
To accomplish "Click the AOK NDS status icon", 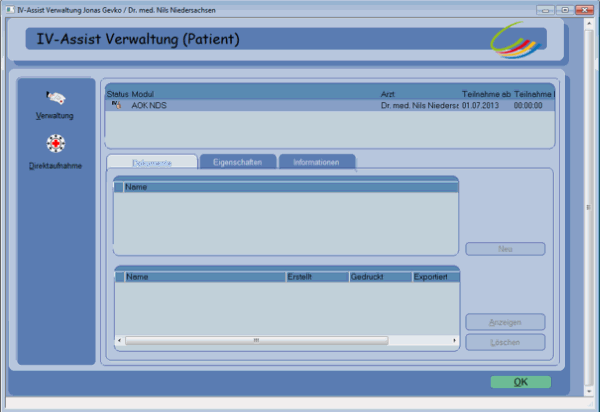I will click(x=115, y=104).
